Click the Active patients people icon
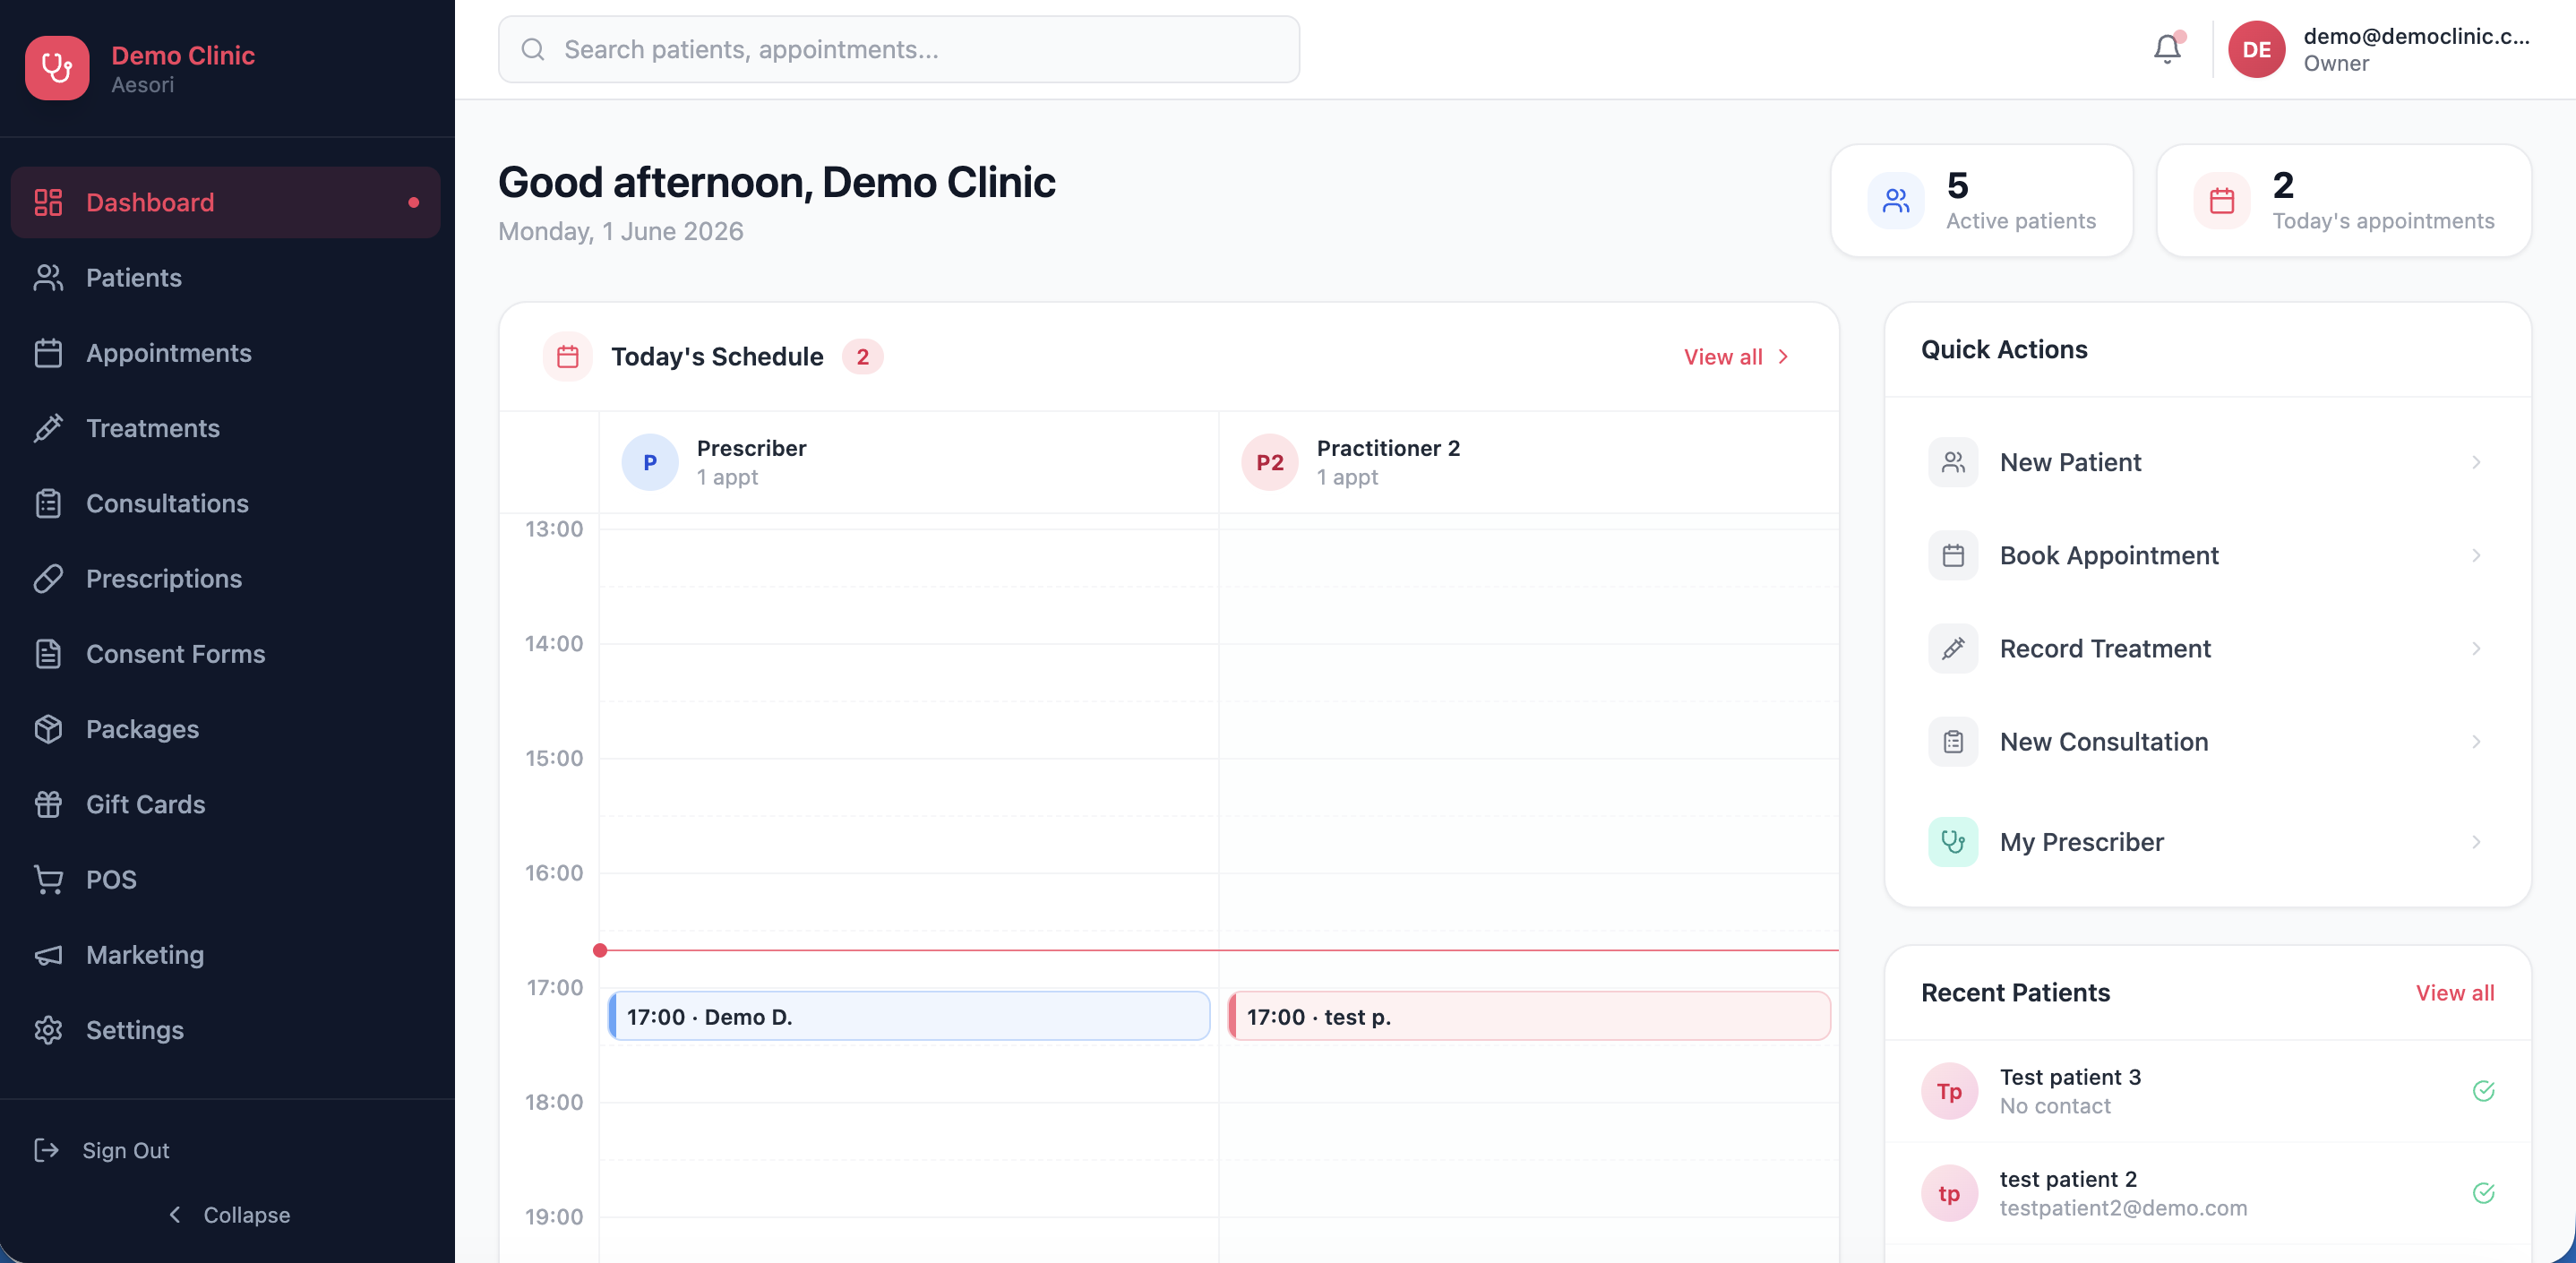 click(x=1895, y=201)
